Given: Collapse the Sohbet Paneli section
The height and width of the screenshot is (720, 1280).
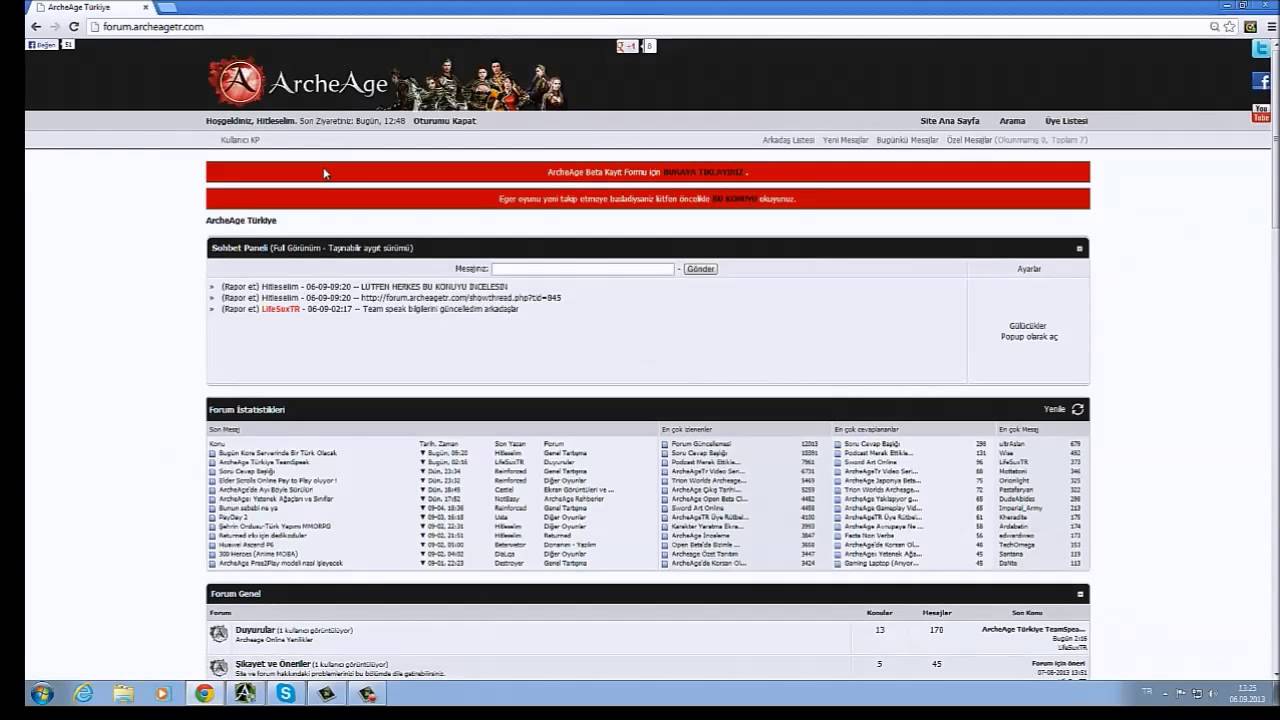Looking at the screenshot, I should pyautogui.click(x=1079, y=248).
